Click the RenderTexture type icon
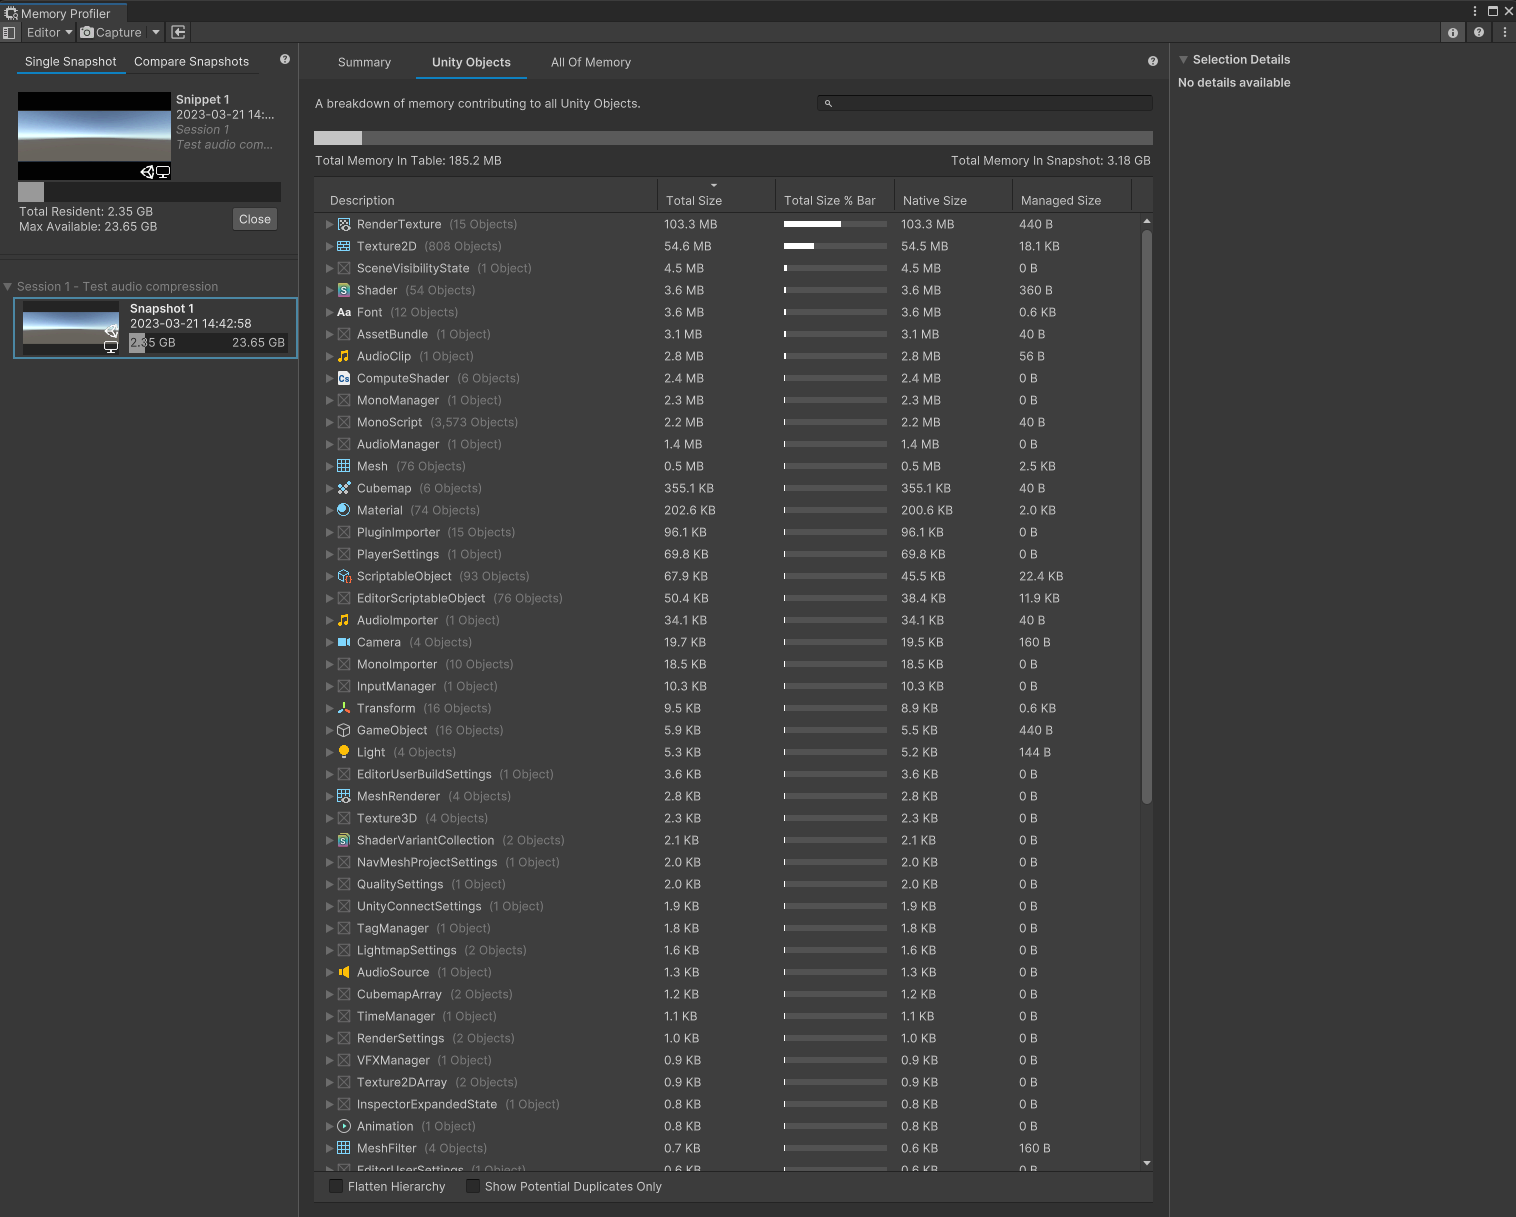 344,225
